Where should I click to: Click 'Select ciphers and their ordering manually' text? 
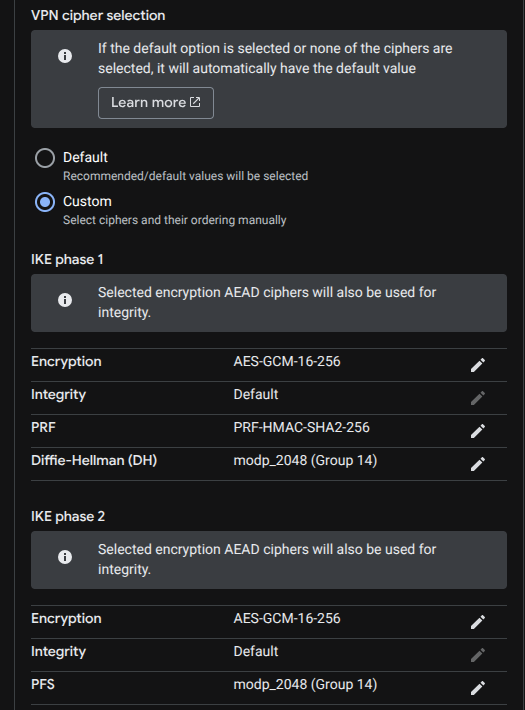tap(174, 220)
